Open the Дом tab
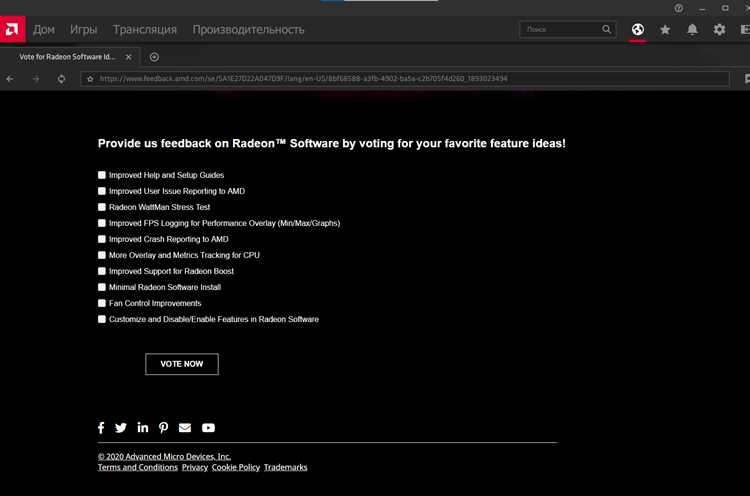750x496 pixels. coord(44,30)
